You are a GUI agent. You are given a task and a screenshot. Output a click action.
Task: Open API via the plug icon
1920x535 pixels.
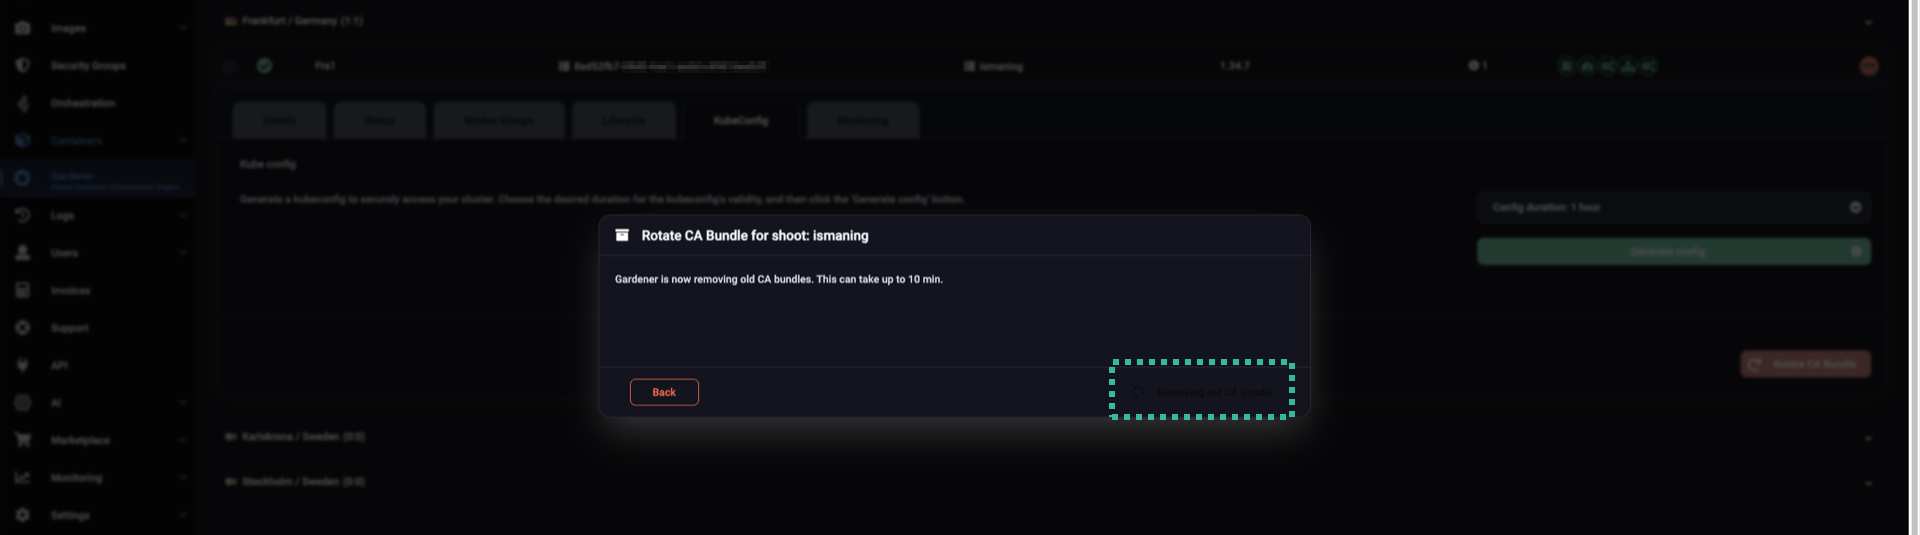[x=22, y=365]
